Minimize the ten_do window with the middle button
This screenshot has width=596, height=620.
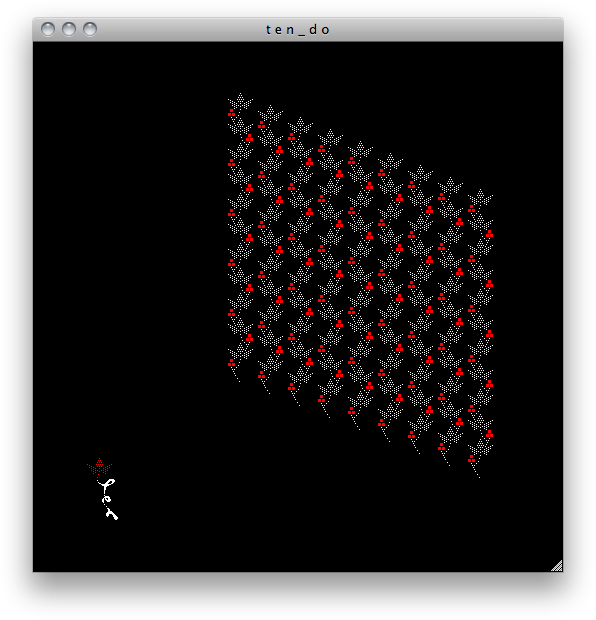[x=69, y=29]
